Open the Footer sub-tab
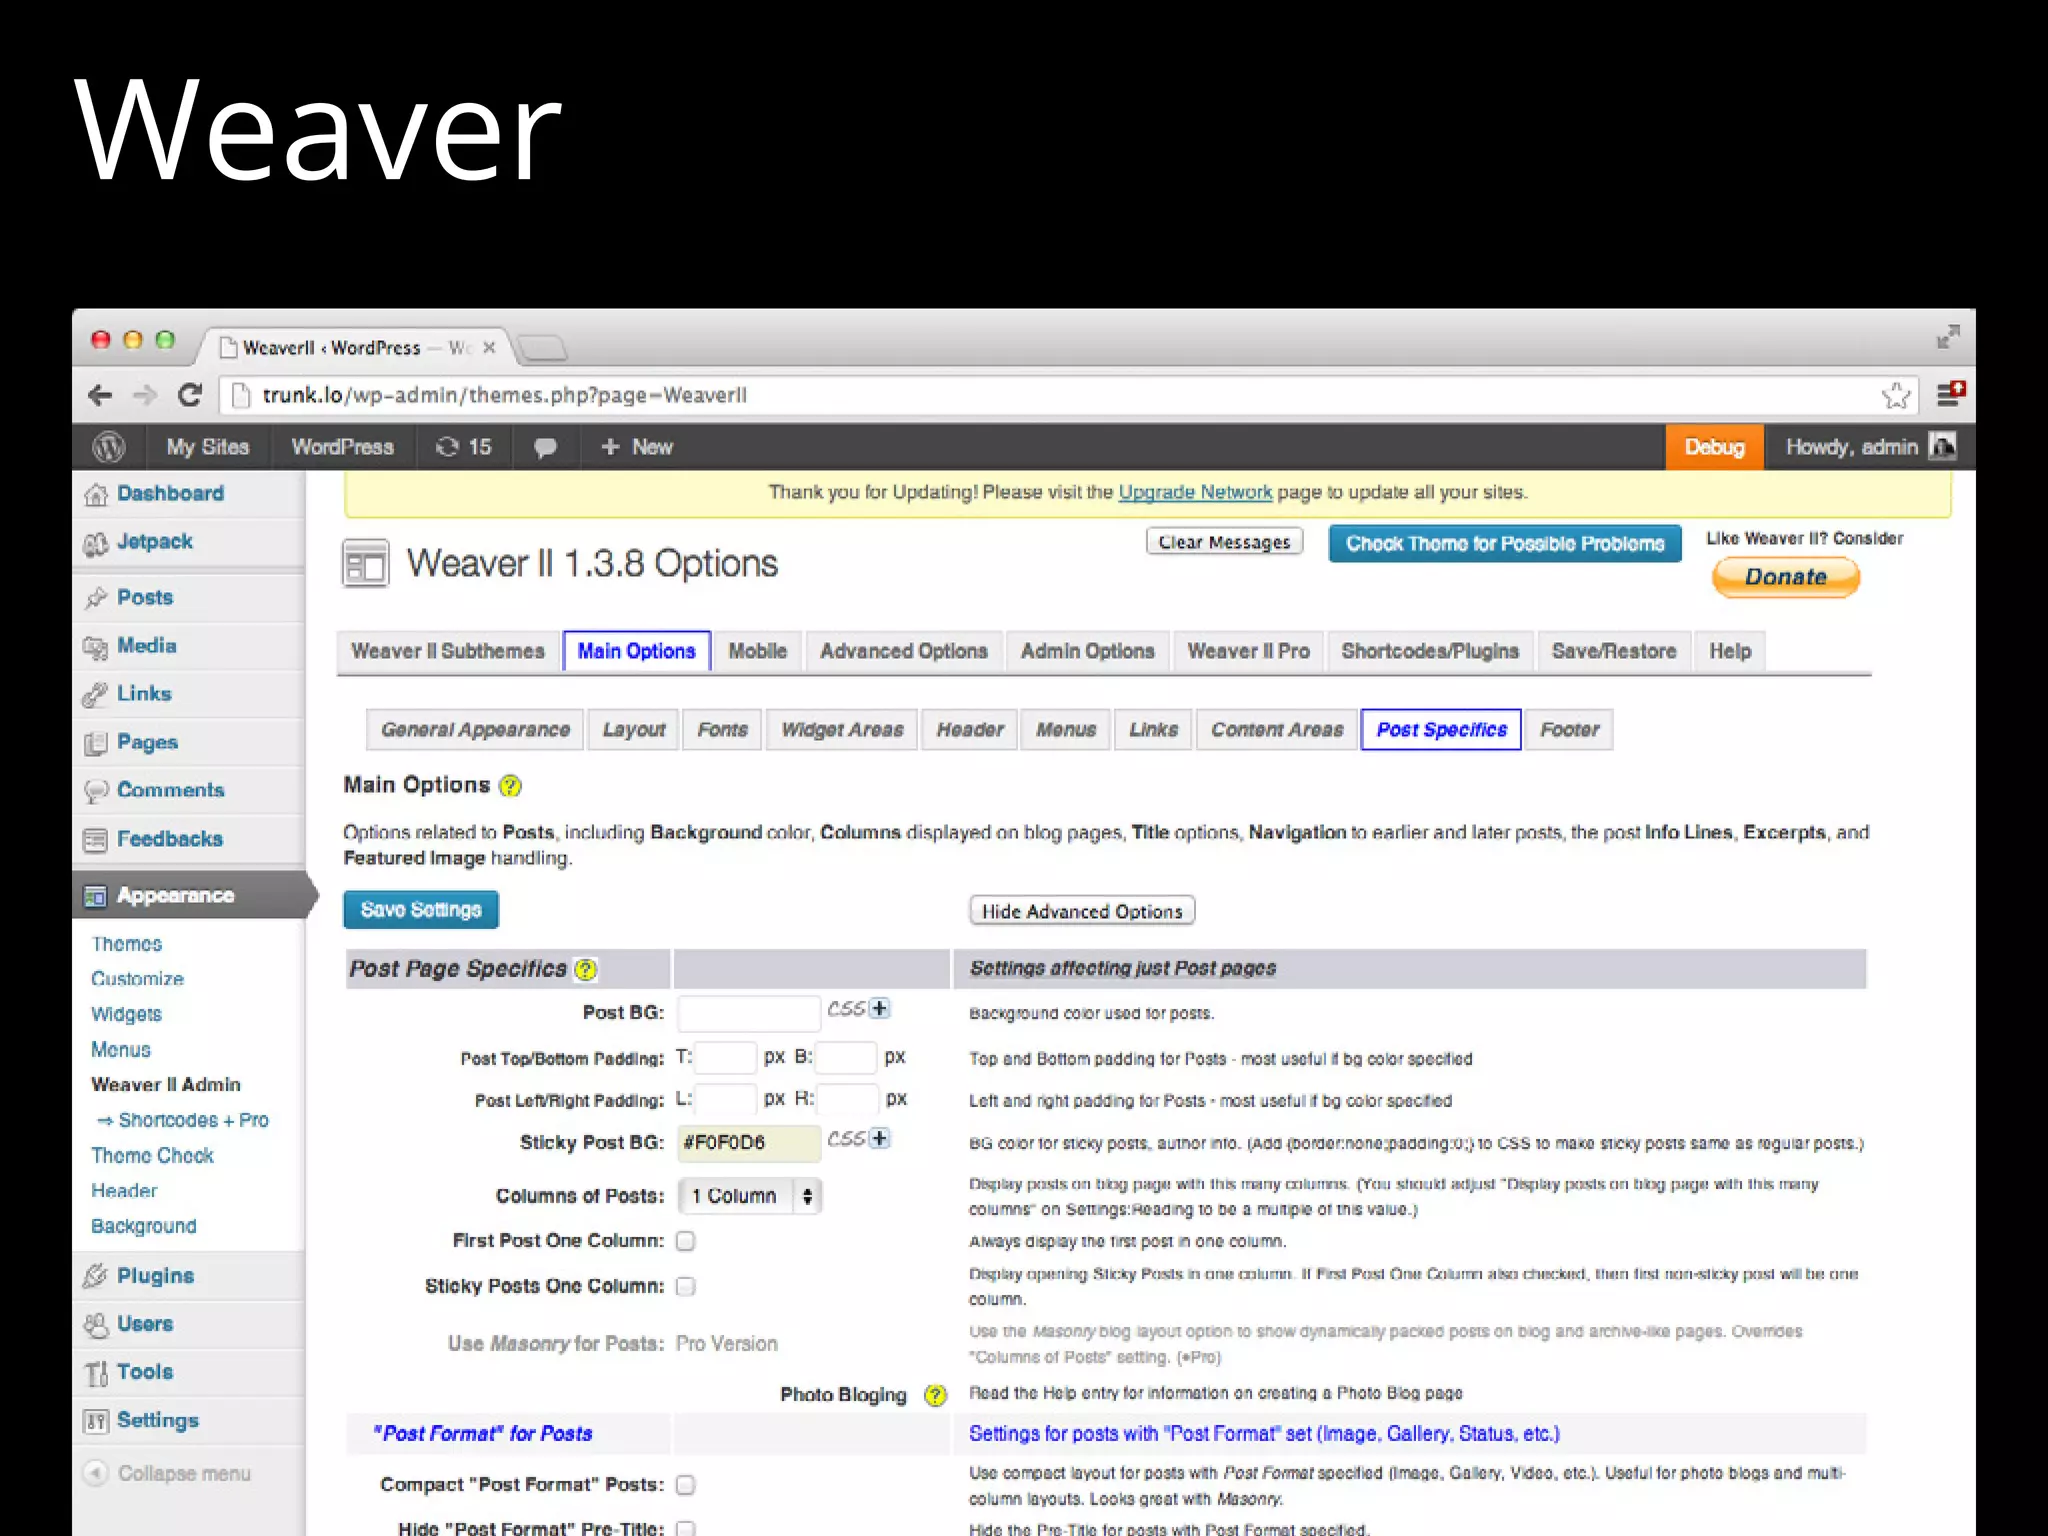 click(x=1569, y=730)
